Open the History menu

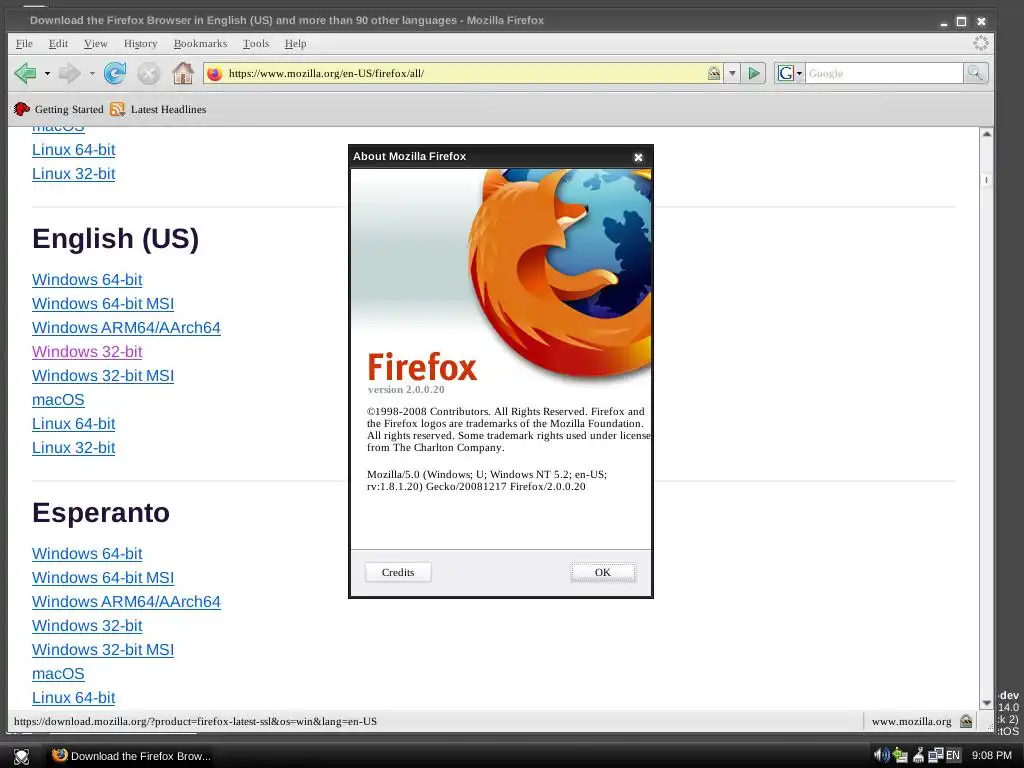[140, 44]
